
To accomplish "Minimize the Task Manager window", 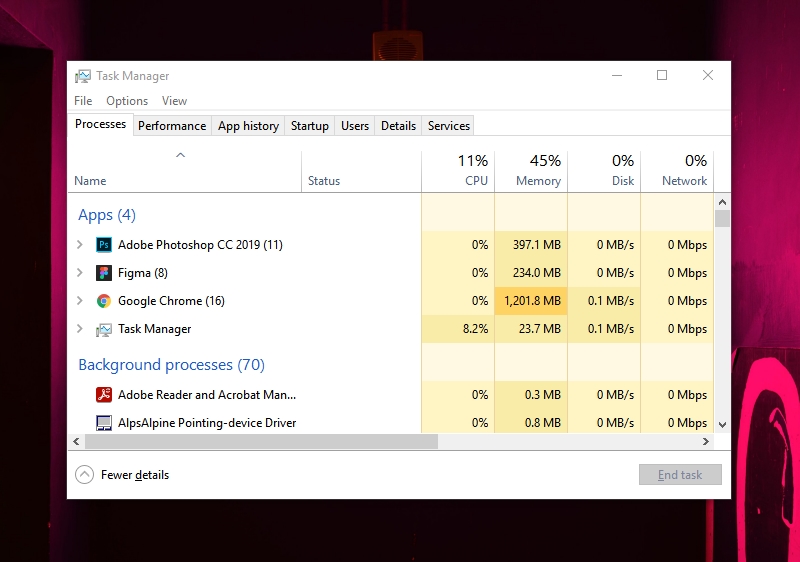I will pyautogui.click(x=617, y=75).
